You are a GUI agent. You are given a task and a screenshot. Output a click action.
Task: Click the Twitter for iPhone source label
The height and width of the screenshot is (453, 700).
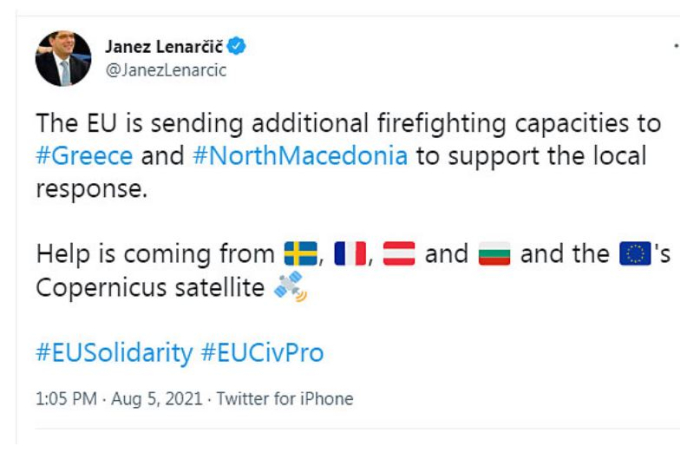(285, 398)
